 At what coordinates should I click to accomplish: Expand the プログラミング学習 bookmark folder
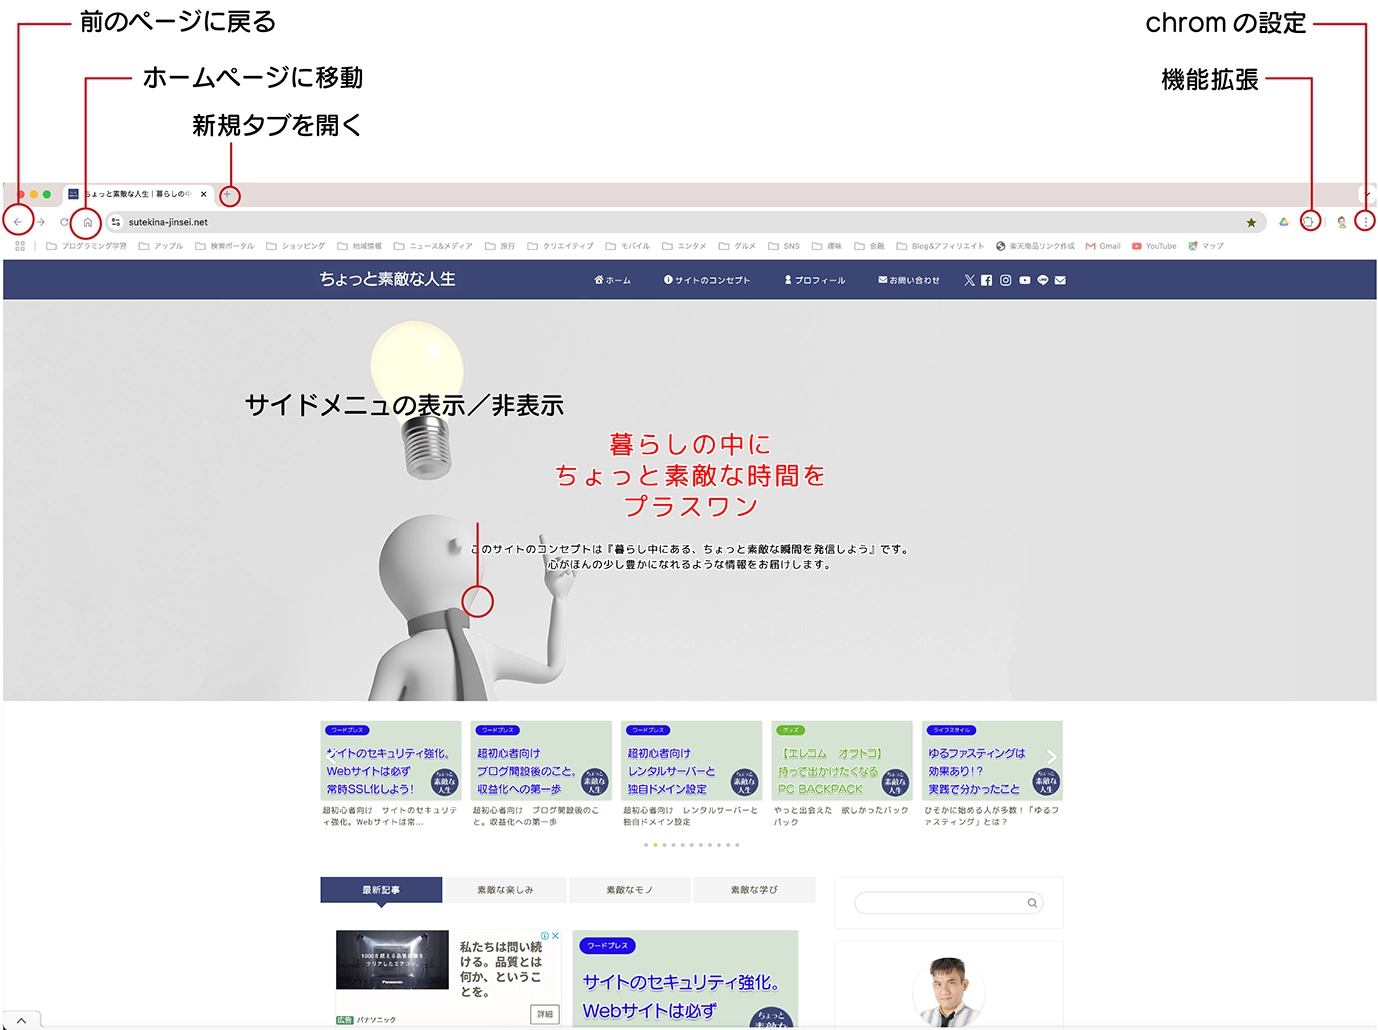tap(87, 246)
